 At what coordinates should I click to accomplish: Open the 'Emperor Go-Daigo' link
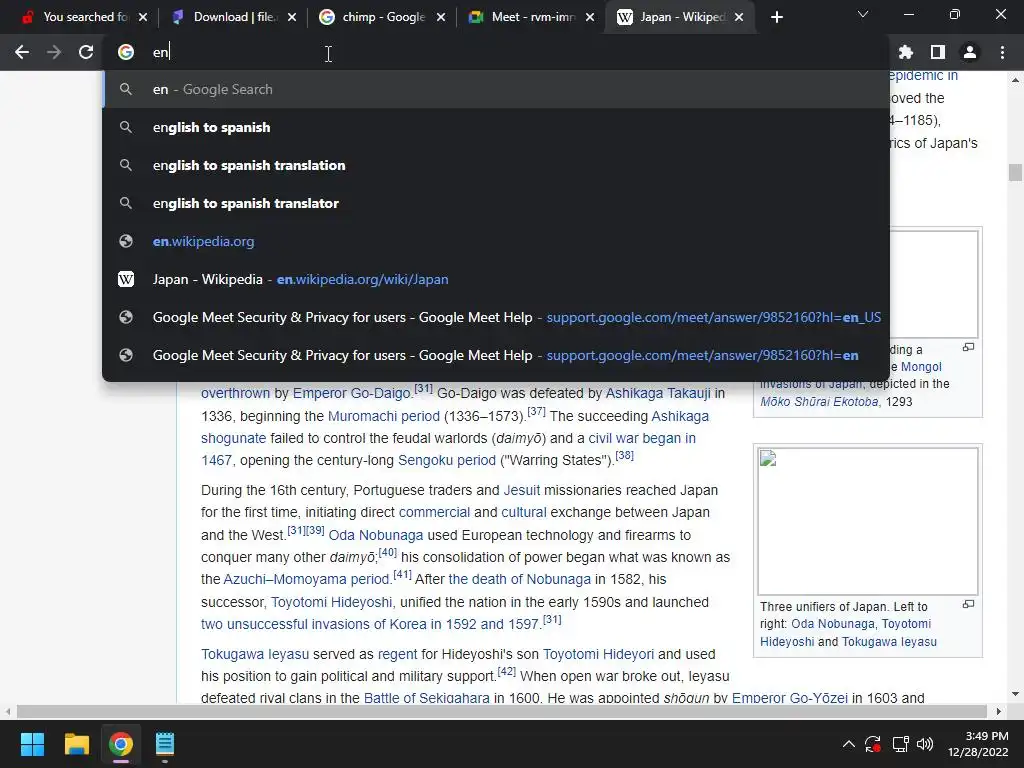point(353,393)
